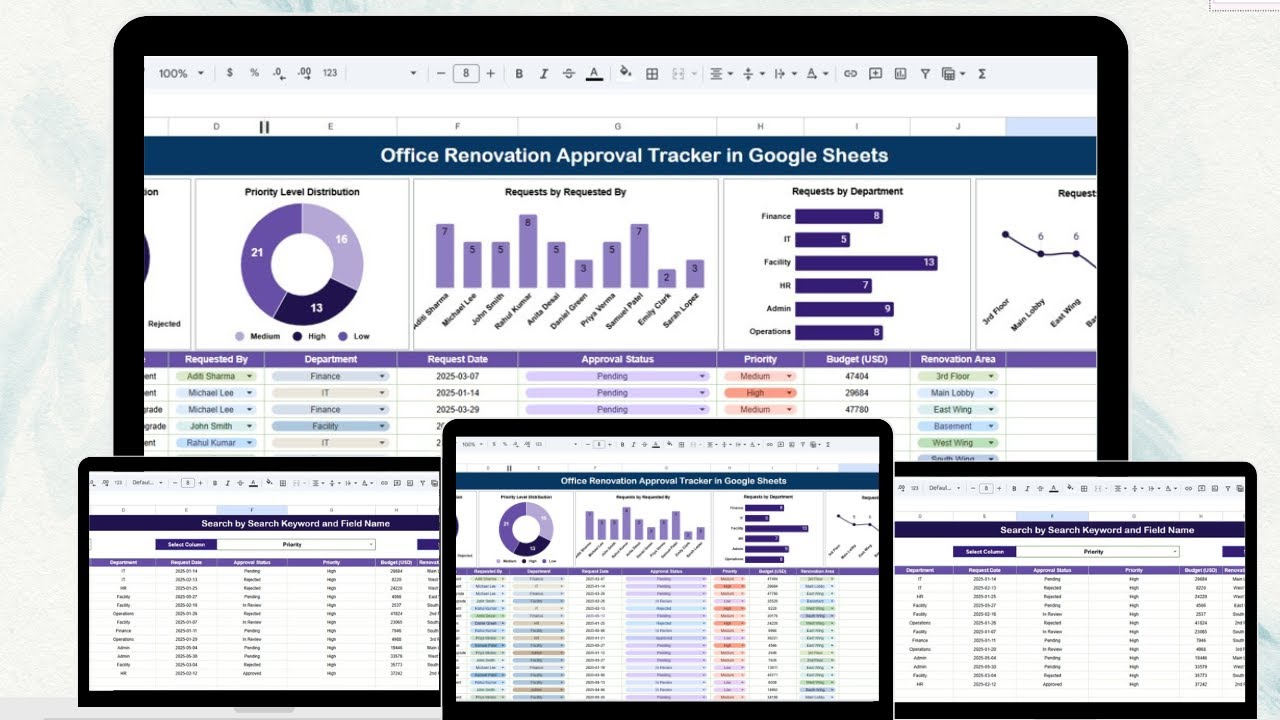The width and height of the screenshot is (1280, 720).
Task: Open Finance department dropdown in Aditi Sharma row
Action: [330, 376]
